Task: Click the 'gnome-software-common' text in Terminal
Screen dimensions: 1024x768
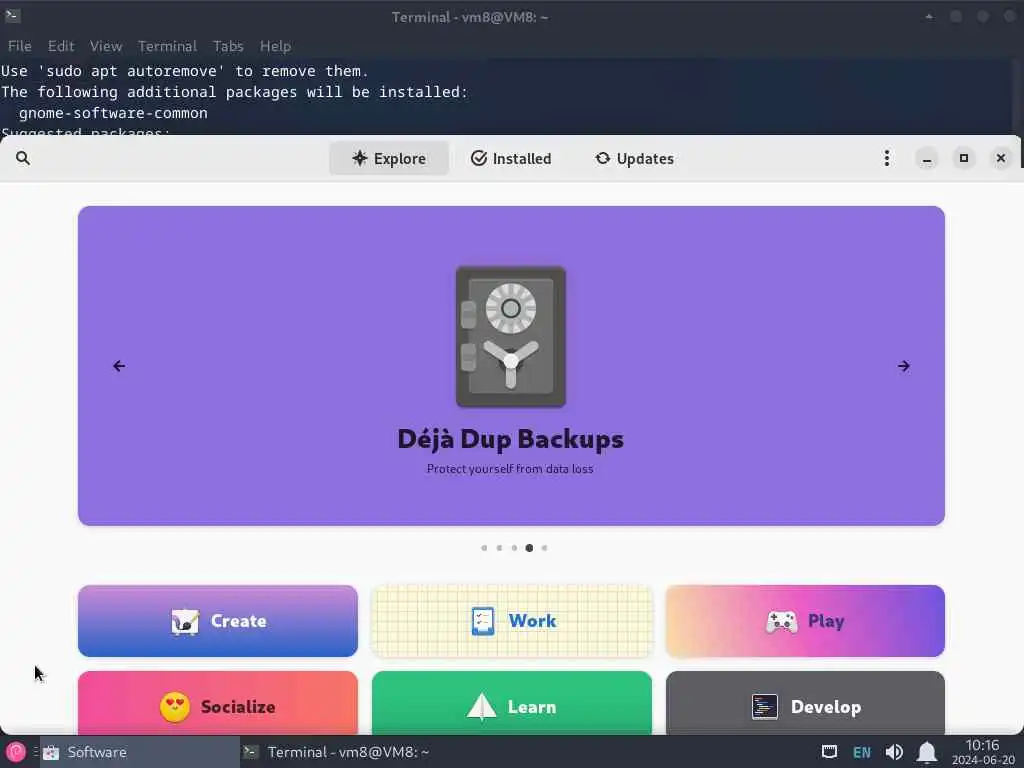Action: coord(113,113)
